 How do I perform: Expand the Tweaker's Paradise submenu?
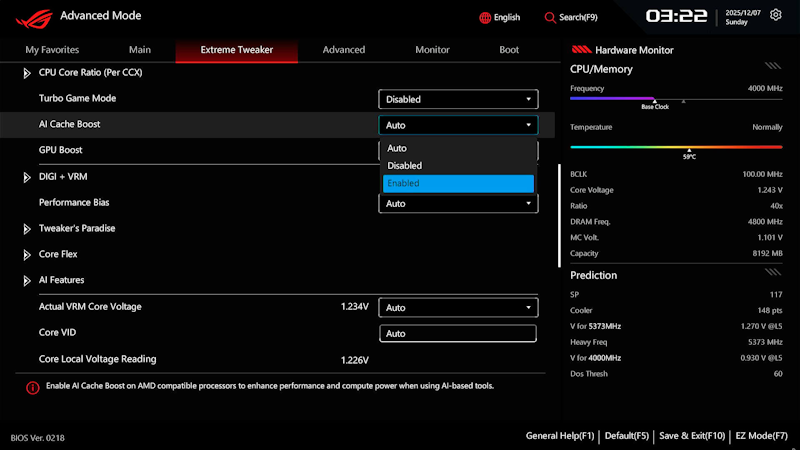[x=27, y=229]
